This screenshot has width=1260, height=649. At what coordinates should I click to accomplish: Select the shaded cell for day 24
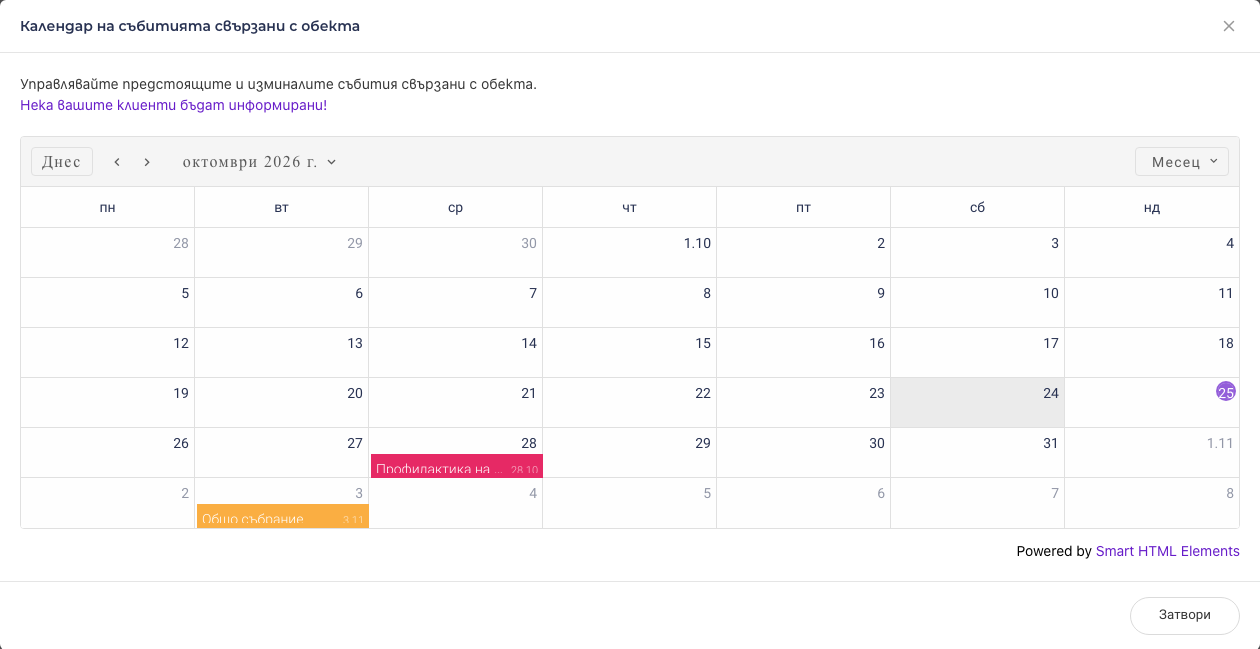pos(978,403)
